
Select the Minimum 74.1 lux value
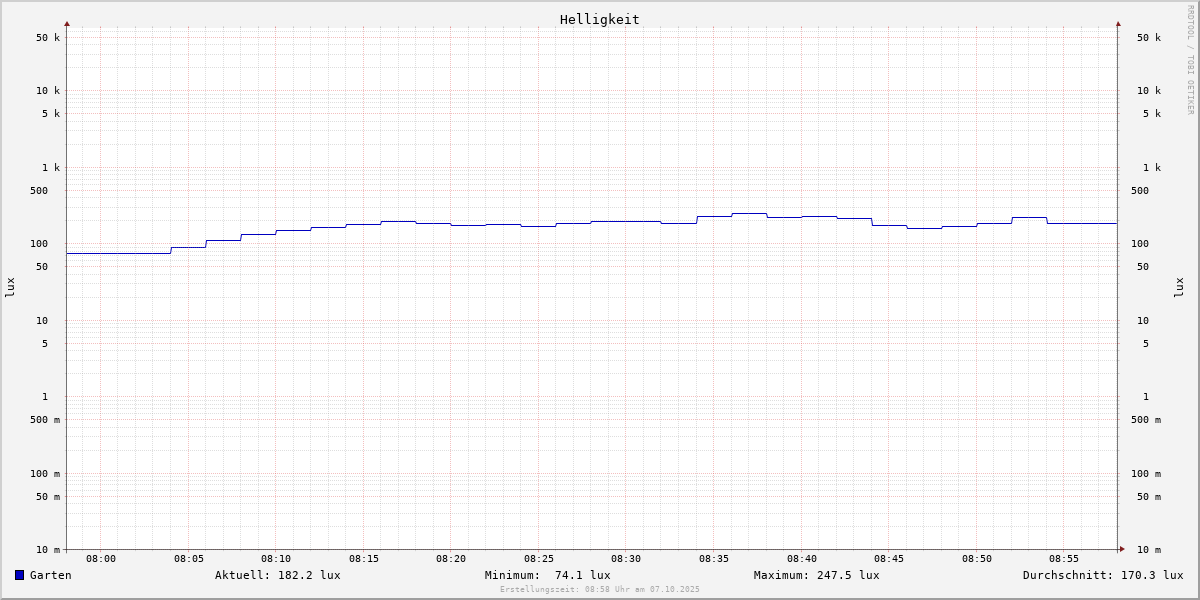coord(547,575)
